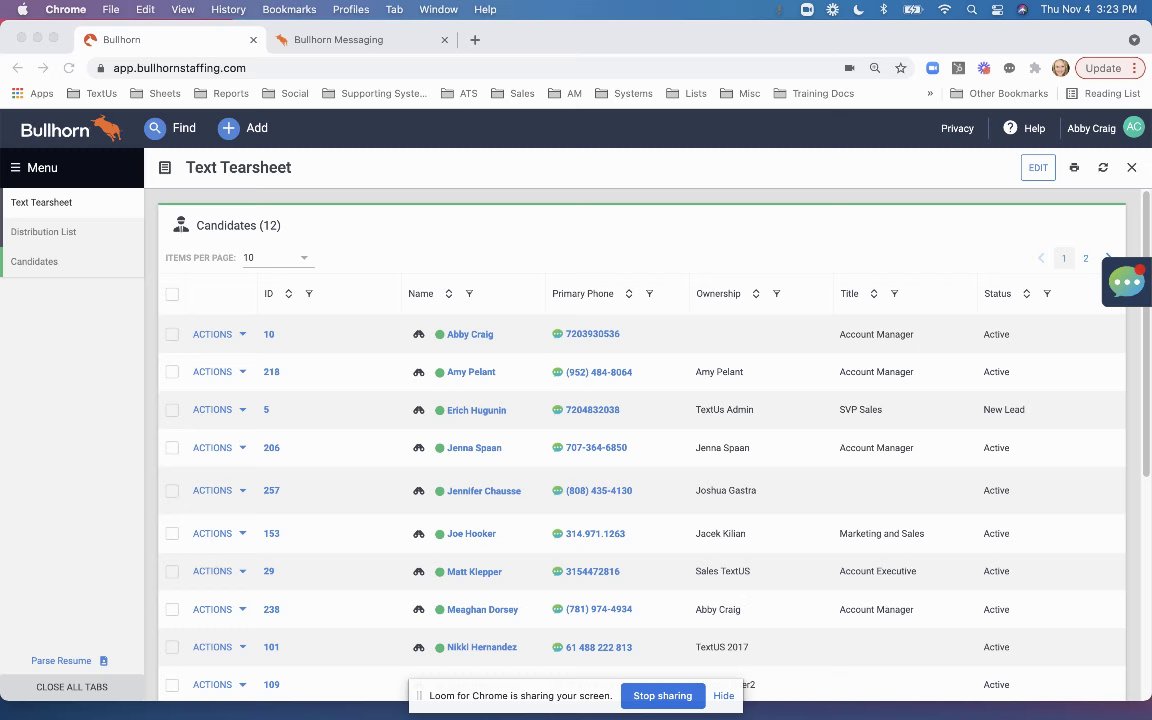This screenshot has height=720, width=1152.
Task: Check the box for Erich Hugunin row
Action: click(x=172, y=410)
